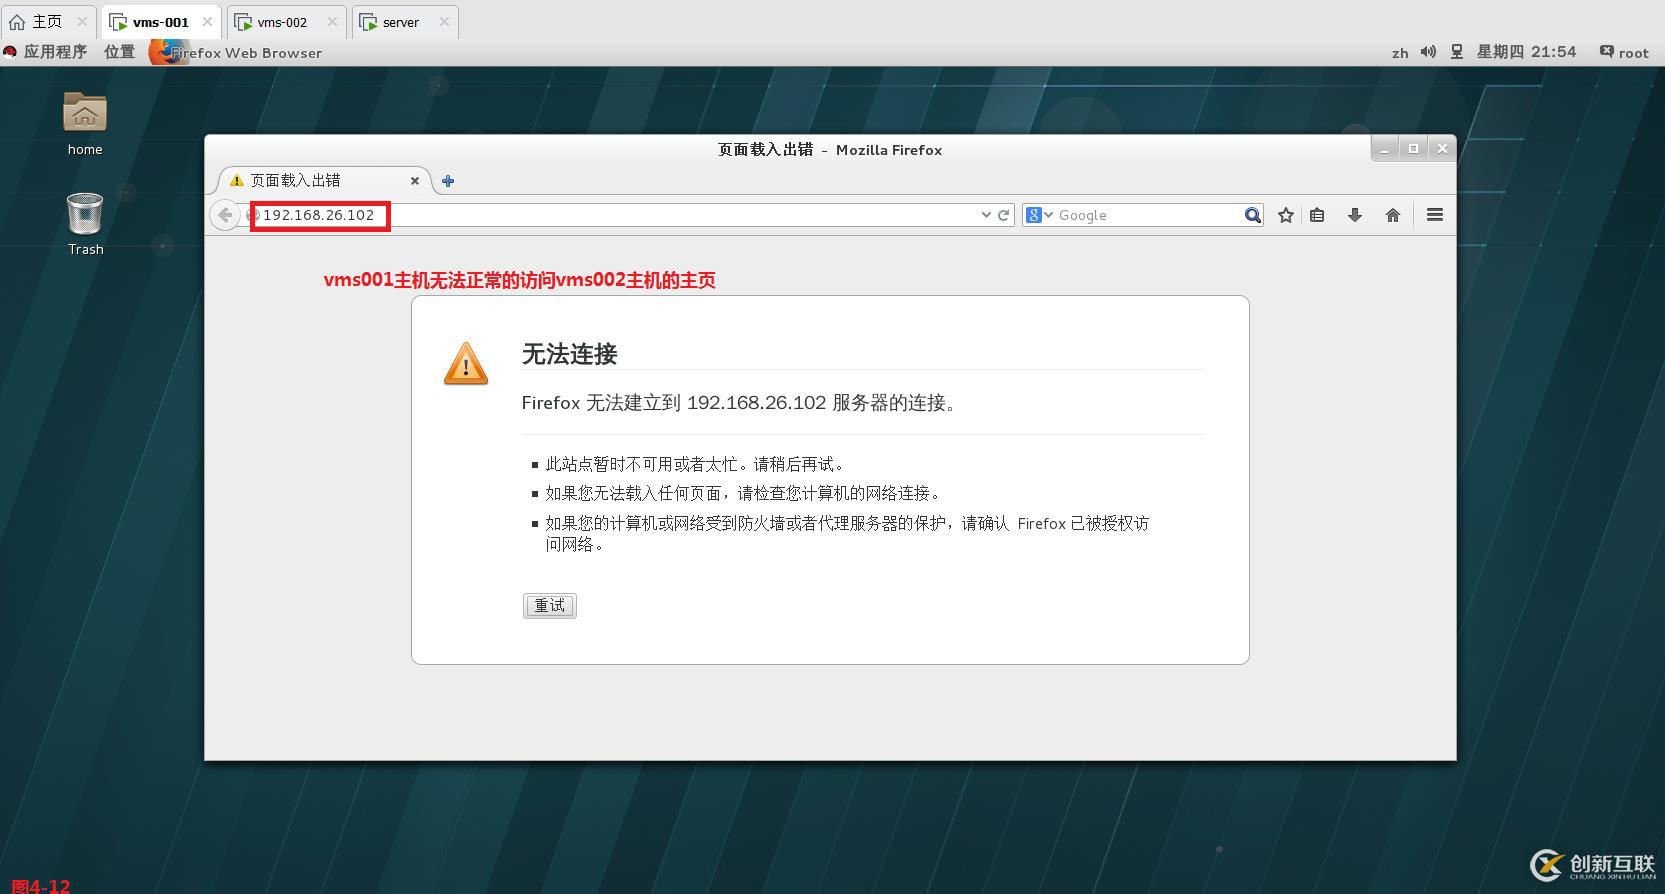This screenshot has width=1665, height=894.
Task: Maximize the Firefox window
Action: point(1413,149)
